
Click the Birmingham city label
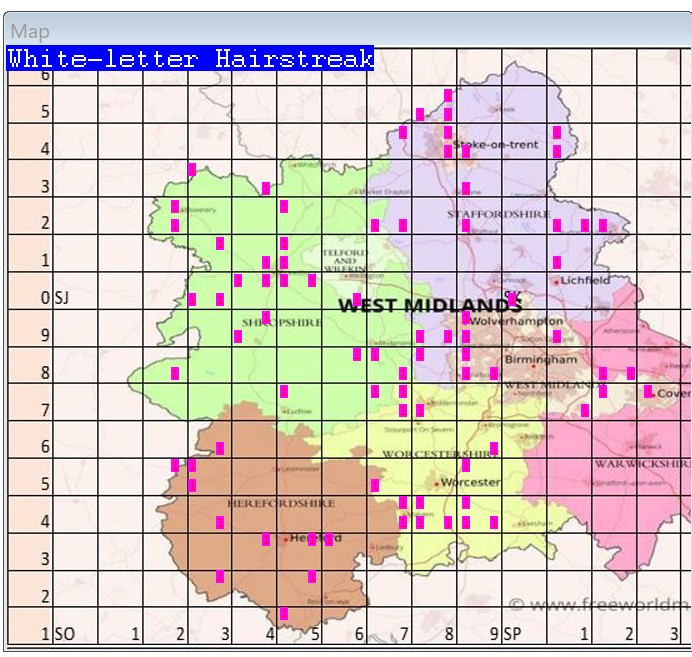pyautogui.click(x=541, y=359)
